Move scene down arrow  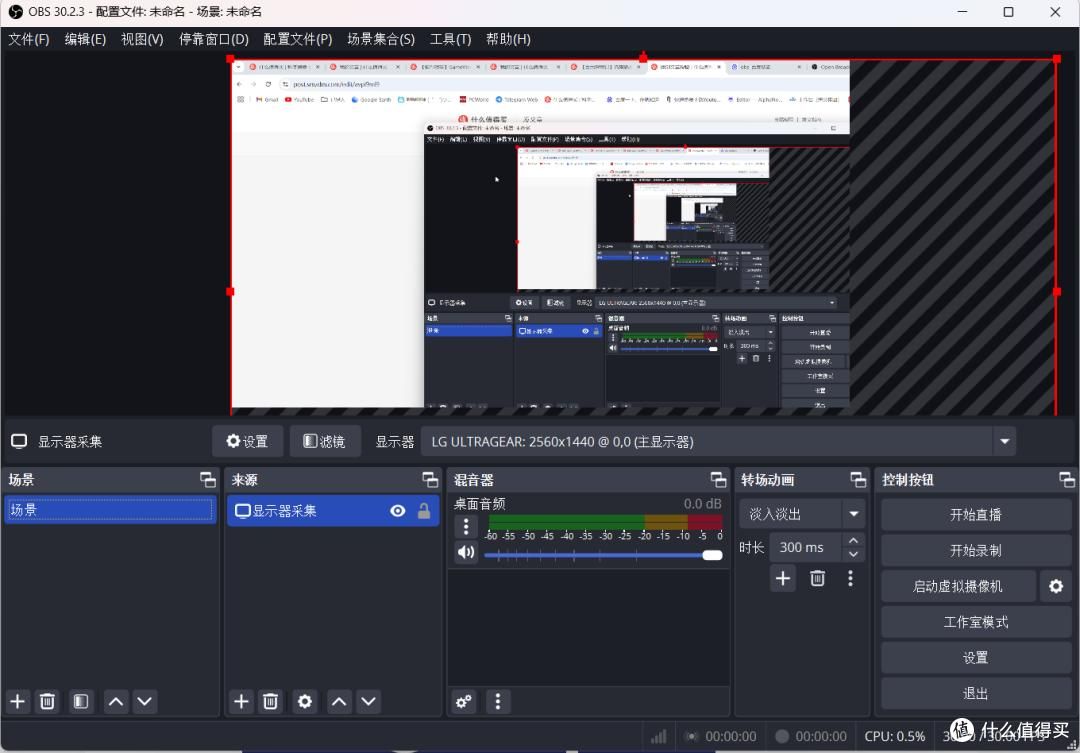(145, 701)
